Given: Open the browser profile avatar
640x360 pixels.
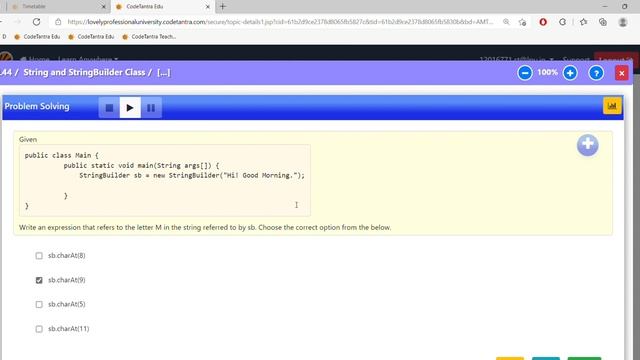Looking at the screenshot, I should (622, 22).
